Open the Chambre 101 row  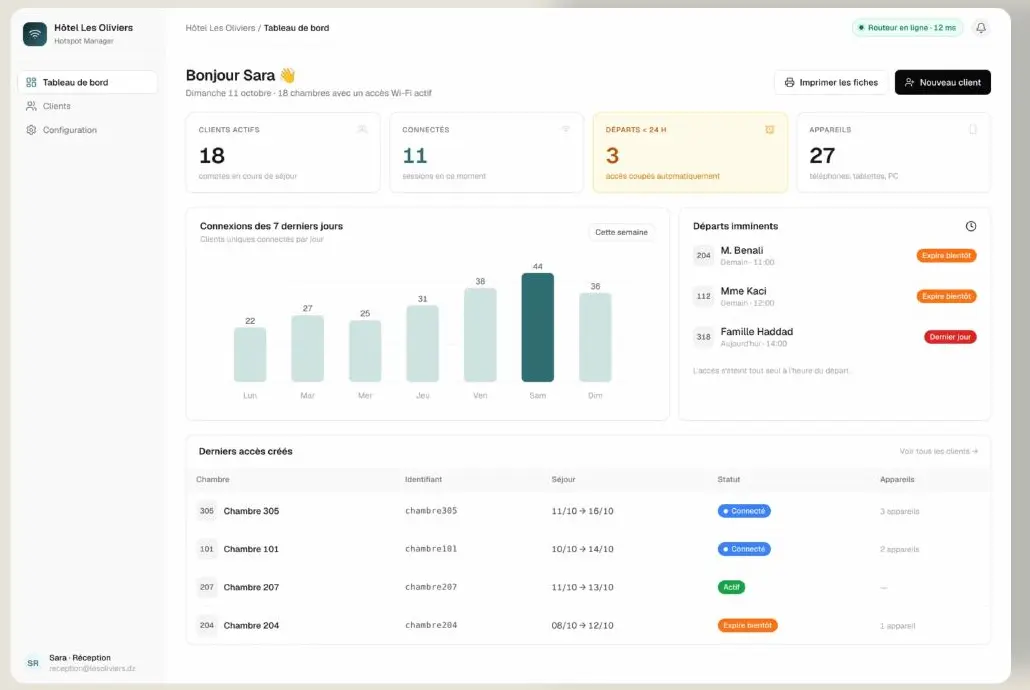click(x=588, y=549)
